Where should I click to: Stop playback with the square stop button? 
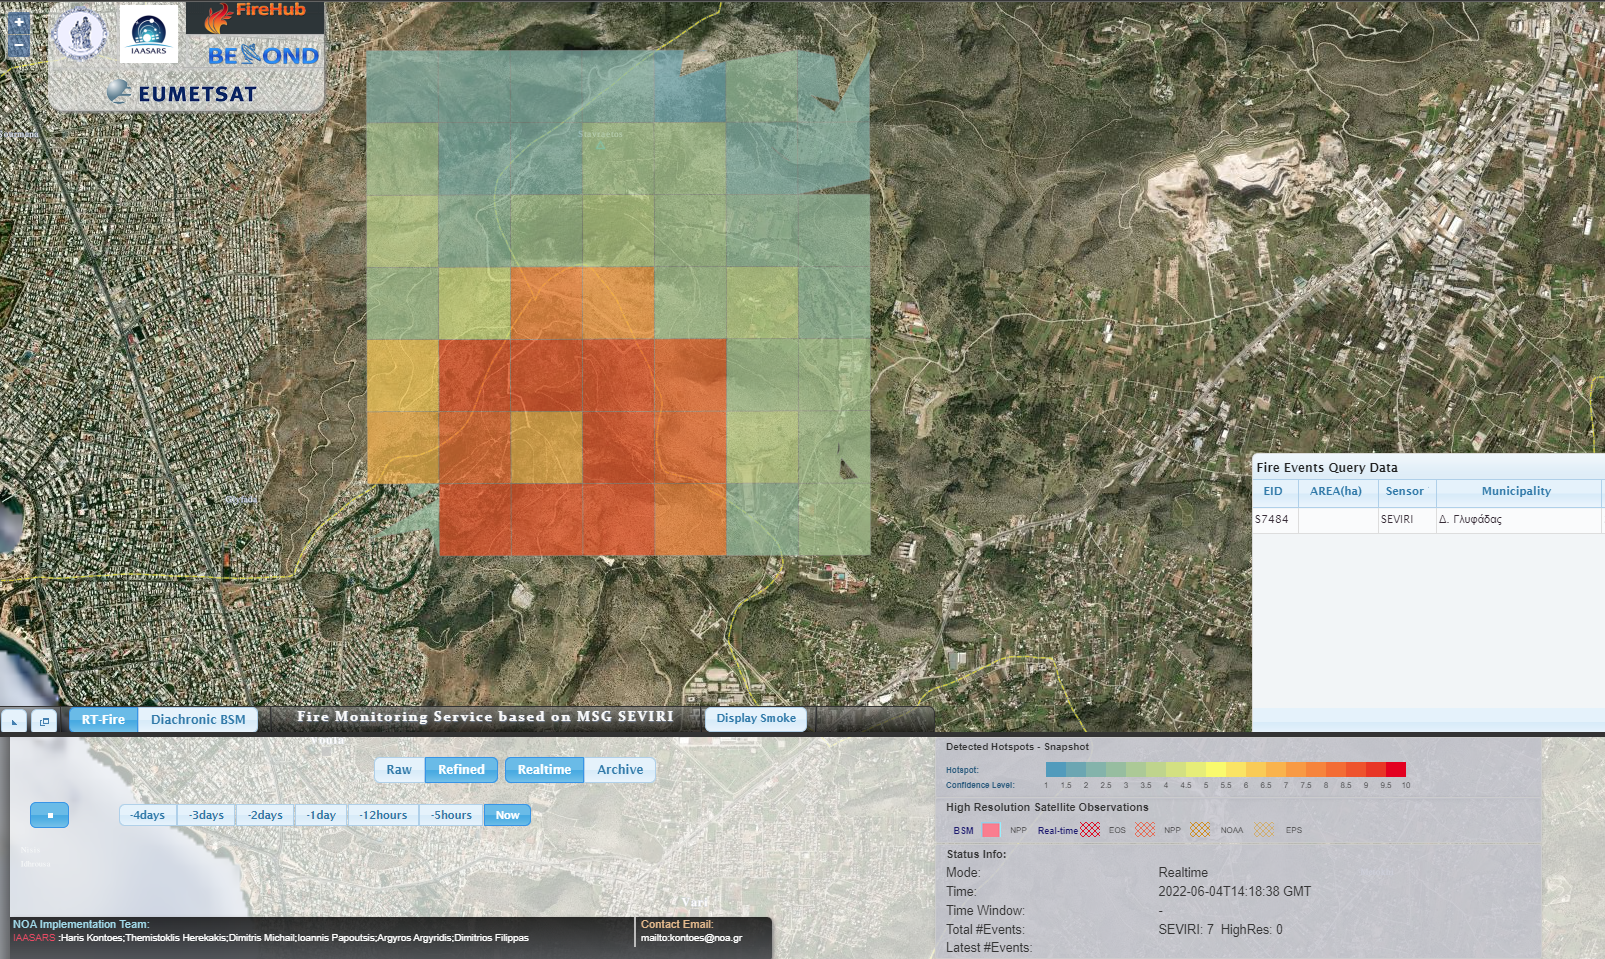pyautogui.click(x=49, y=815)
